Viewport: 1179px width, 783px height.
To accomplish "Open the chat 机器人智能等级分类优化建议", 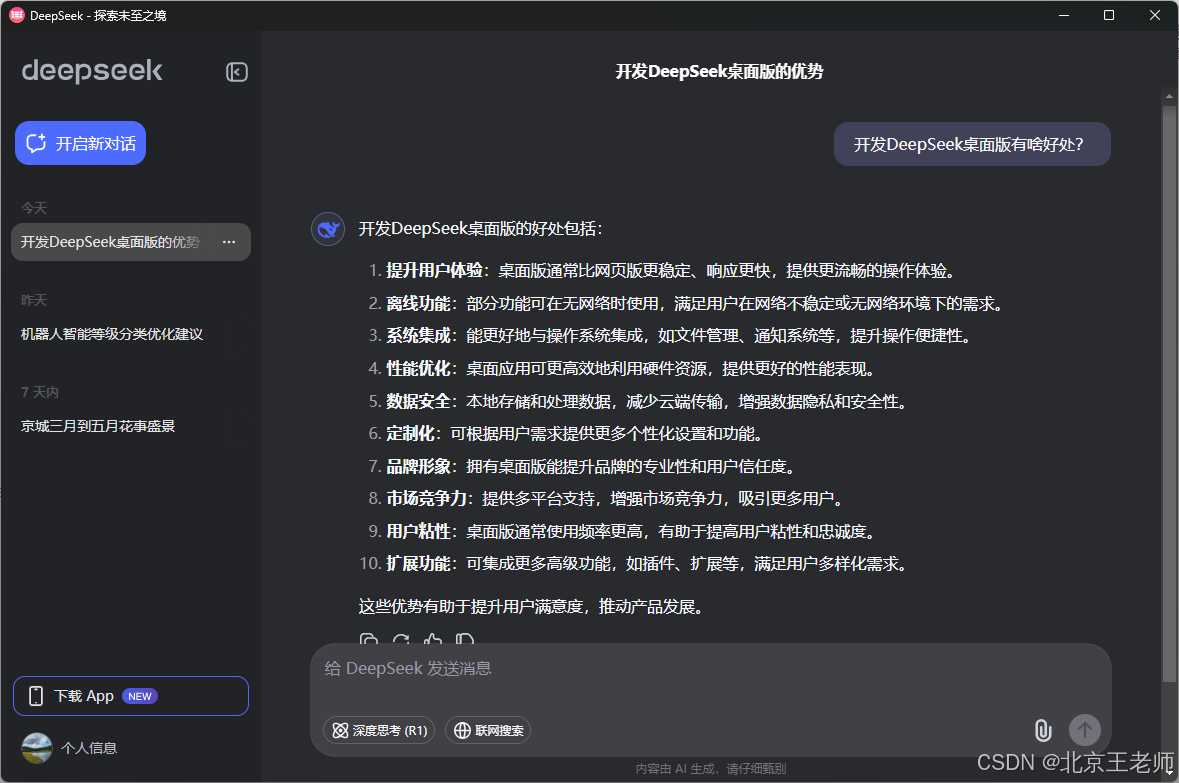I will click(112, 334).
